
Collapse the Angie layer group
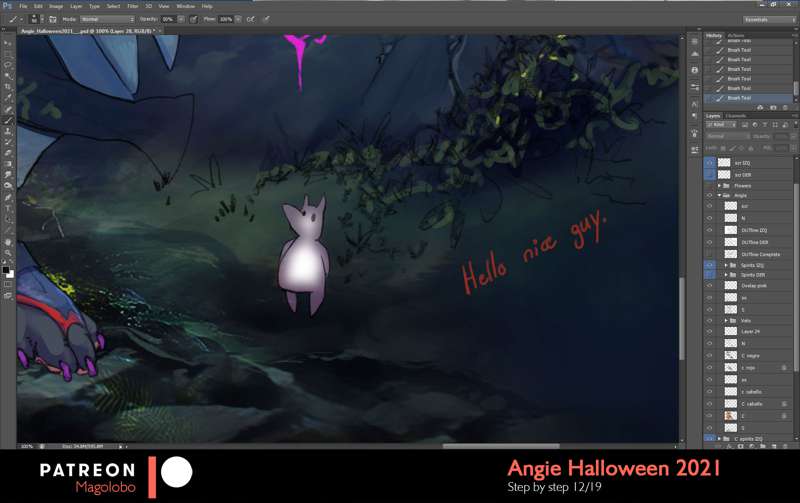pyautogui.click(x=721, y=196)
